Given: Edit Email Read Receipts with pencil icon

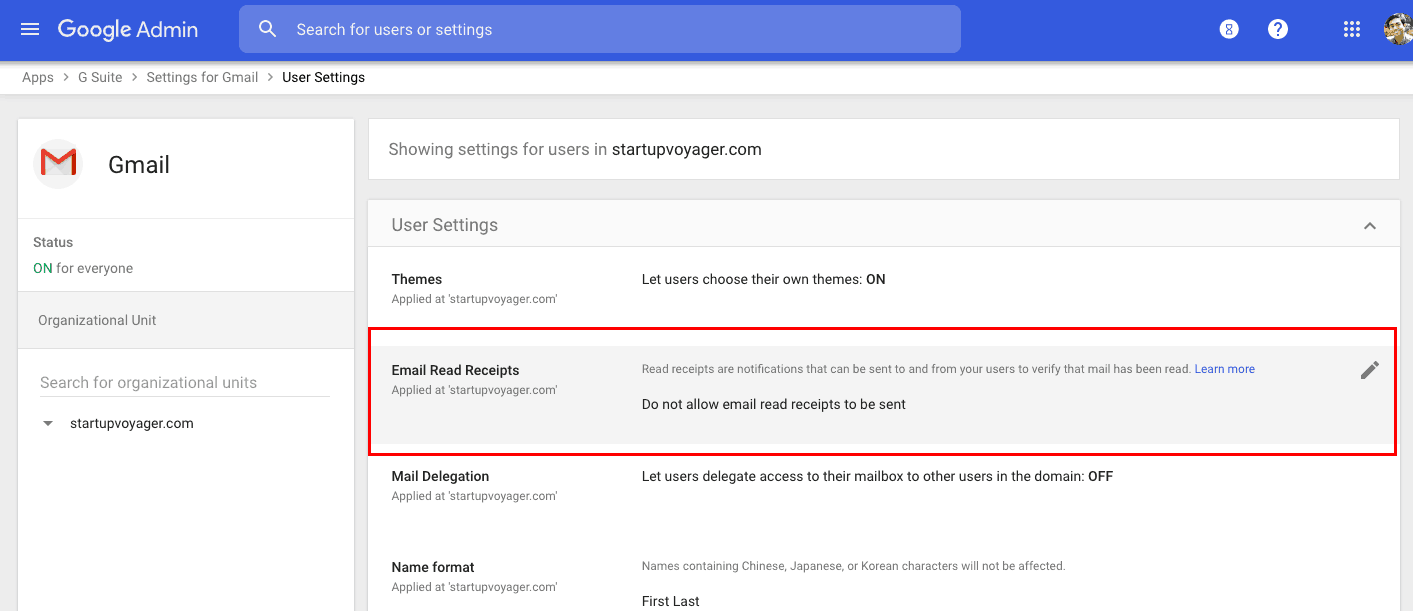Looking at the screenshot, I should pos(1369,370).
